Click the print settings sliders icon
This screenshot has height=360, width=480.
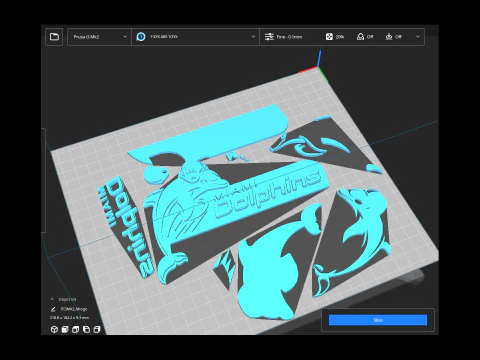269,37
